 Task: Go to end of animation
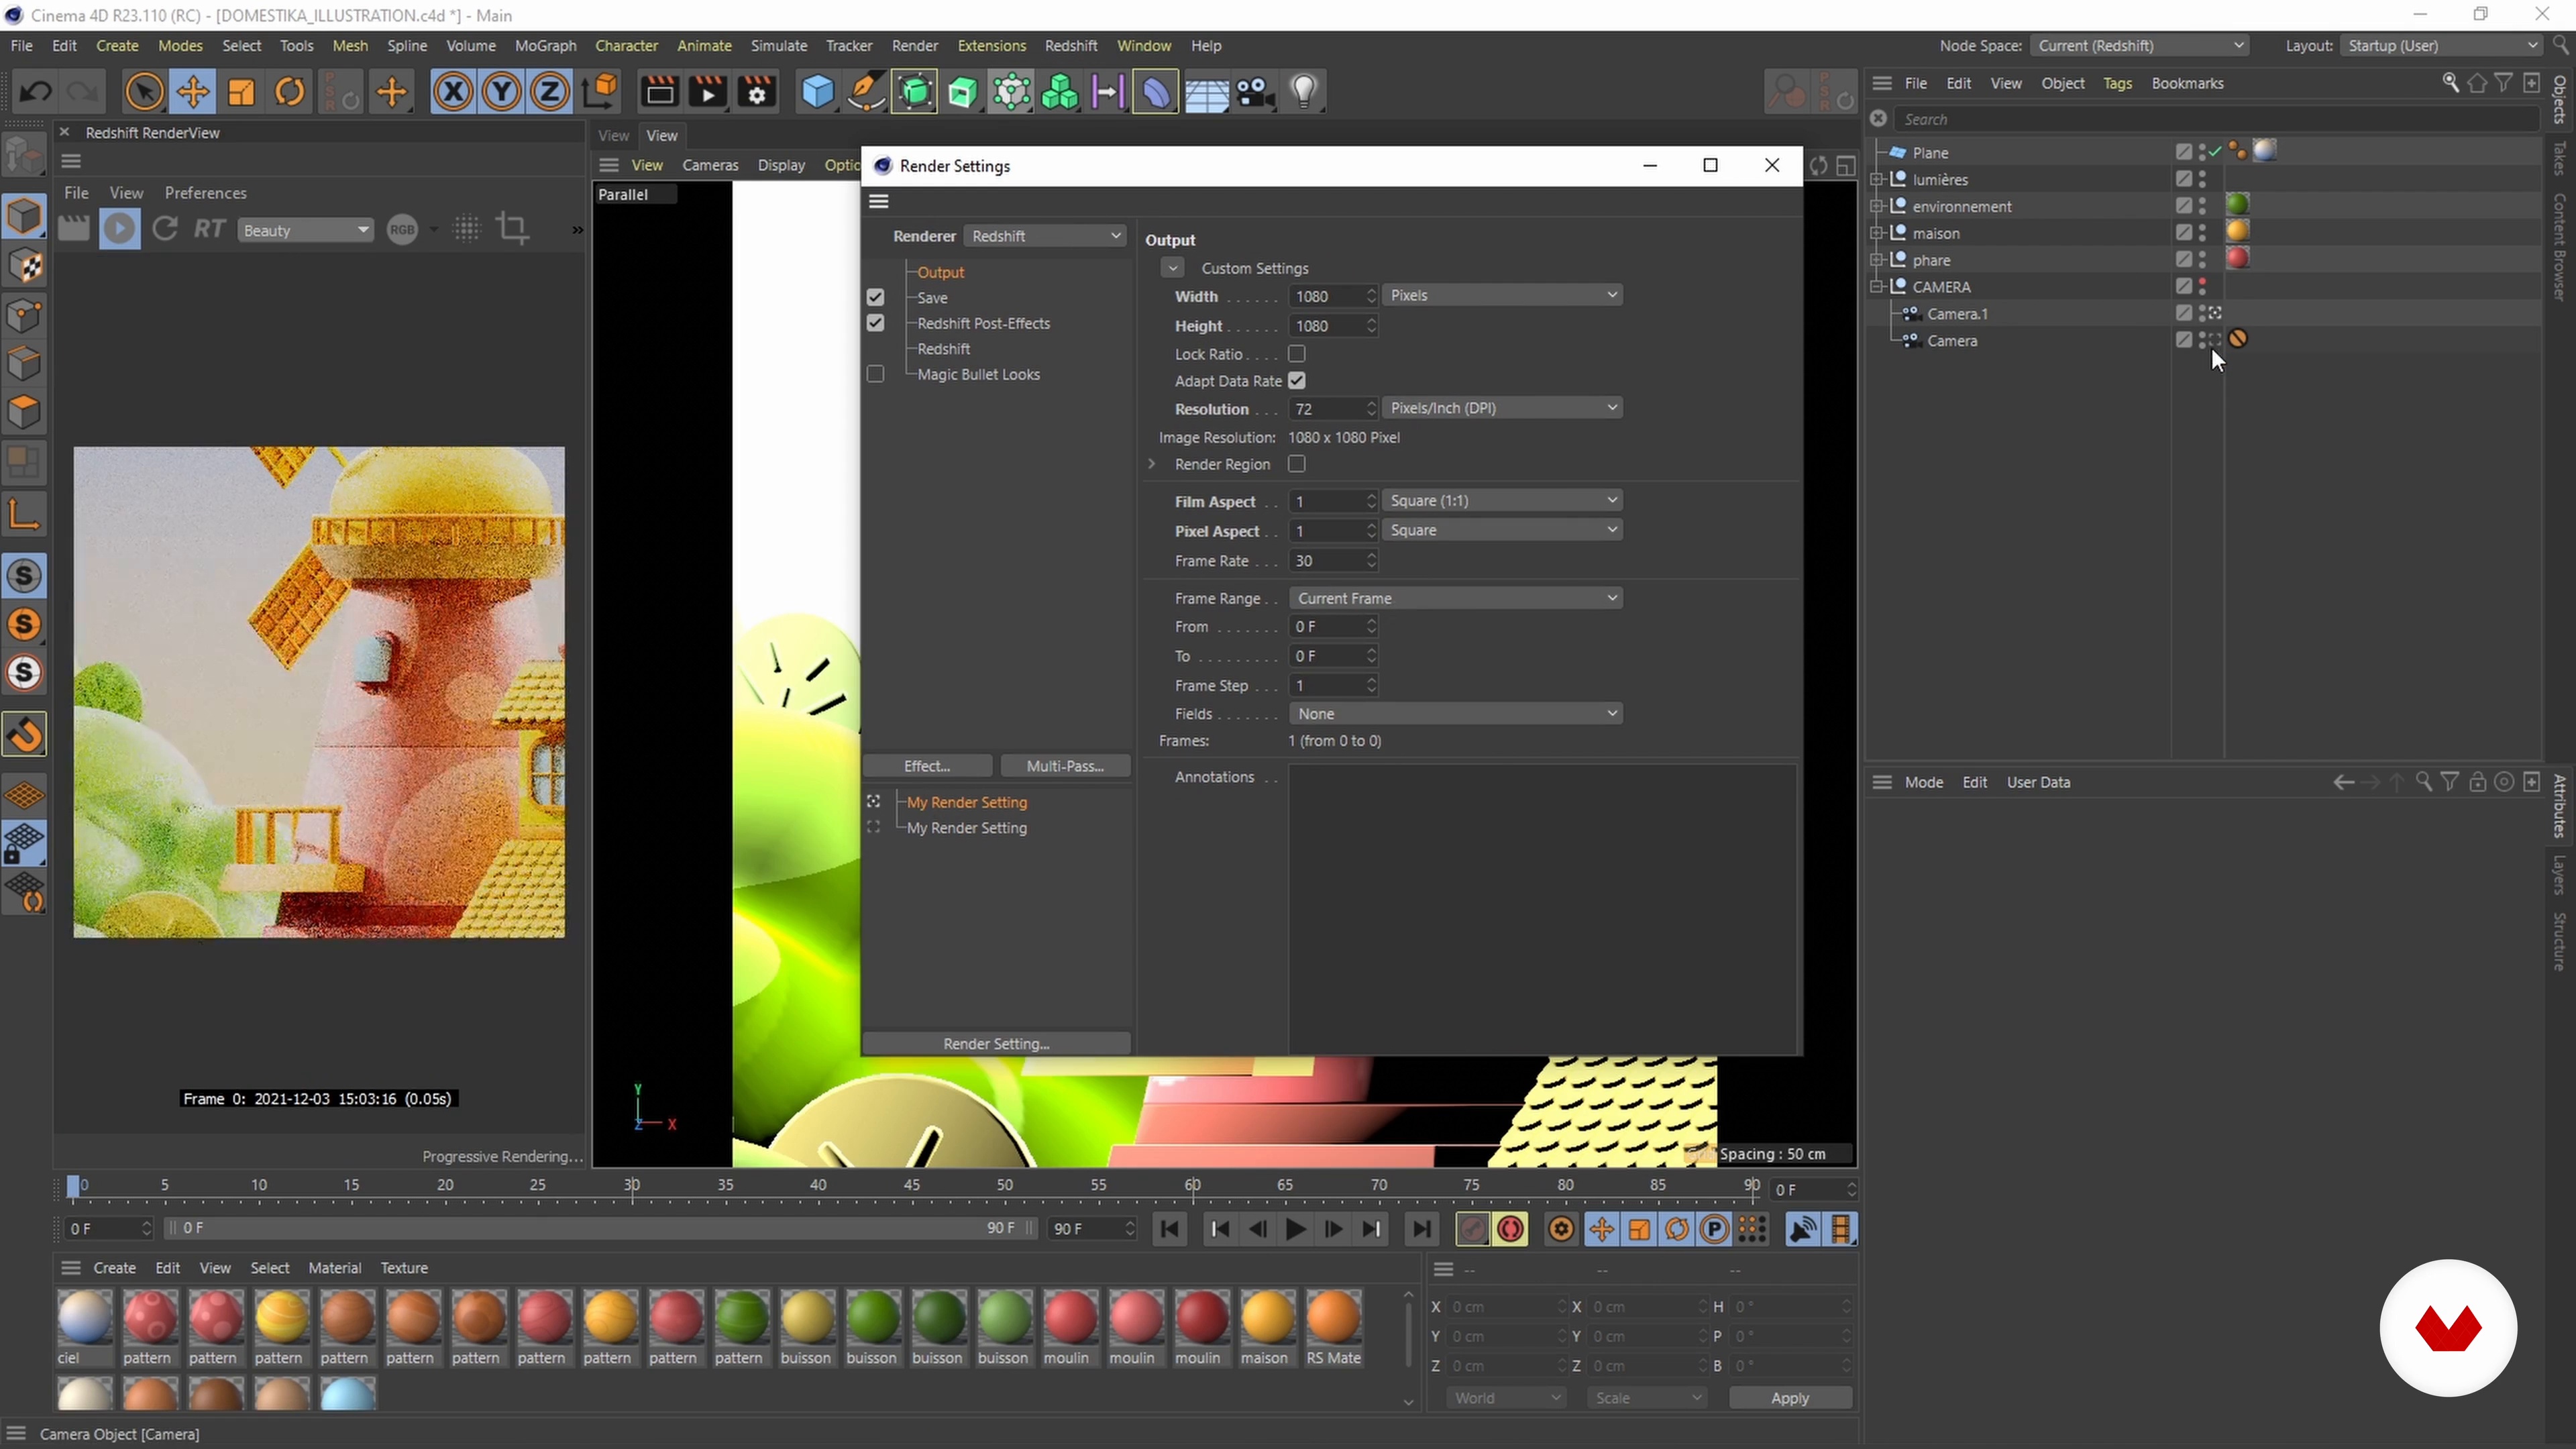coord(1421,1229)
